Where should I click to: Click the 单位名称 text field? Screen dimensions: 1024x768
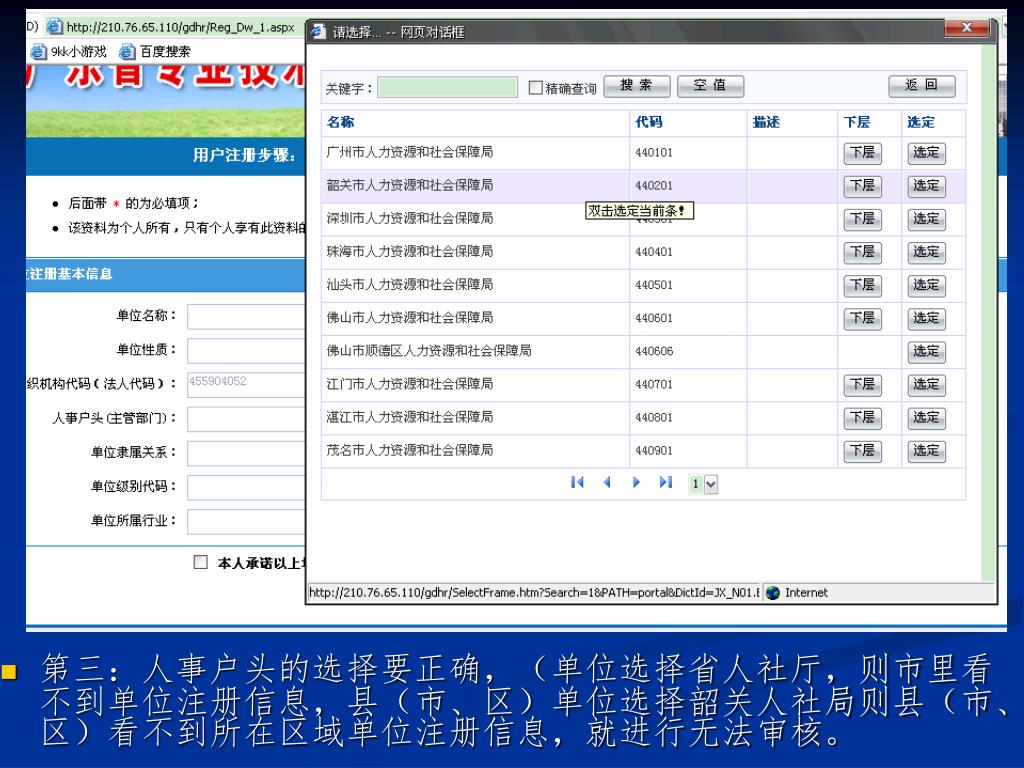tap(244, 317)
